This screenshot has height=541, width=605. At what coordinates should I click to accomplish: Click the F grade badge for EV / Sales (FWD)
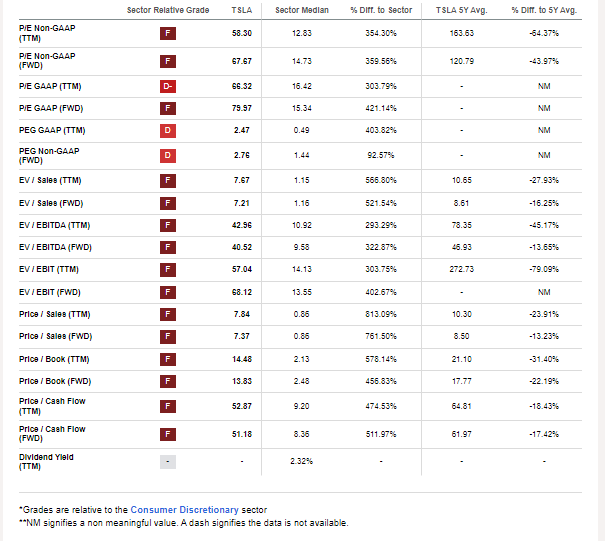click(x=168, y=203)
